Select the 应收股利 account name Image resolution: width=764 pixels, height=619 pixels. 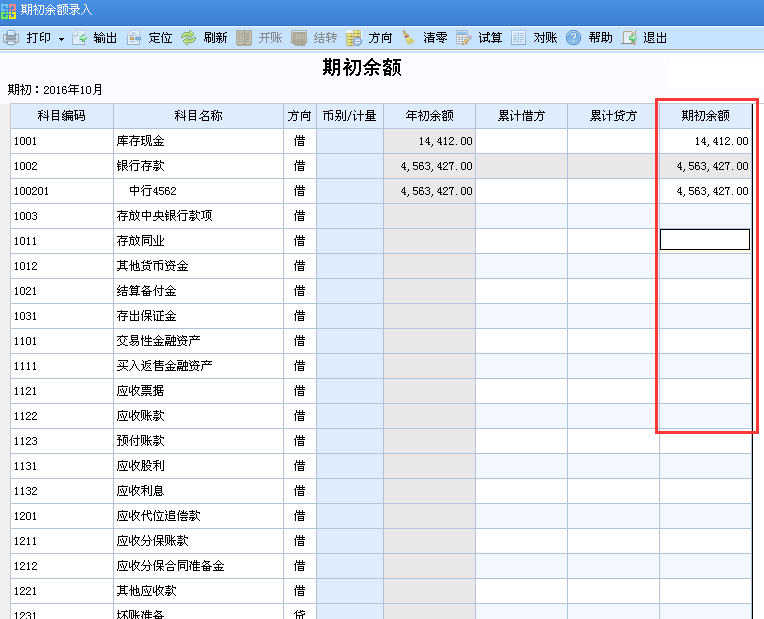pyautogui.click(x=140, y=466)
